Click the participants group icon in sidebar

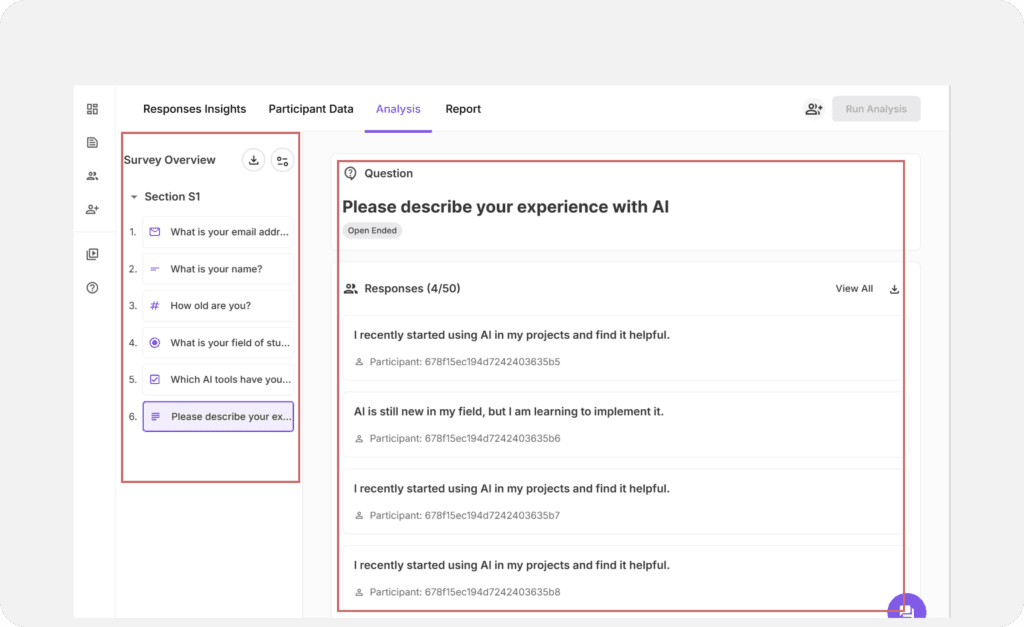(92, 176)
